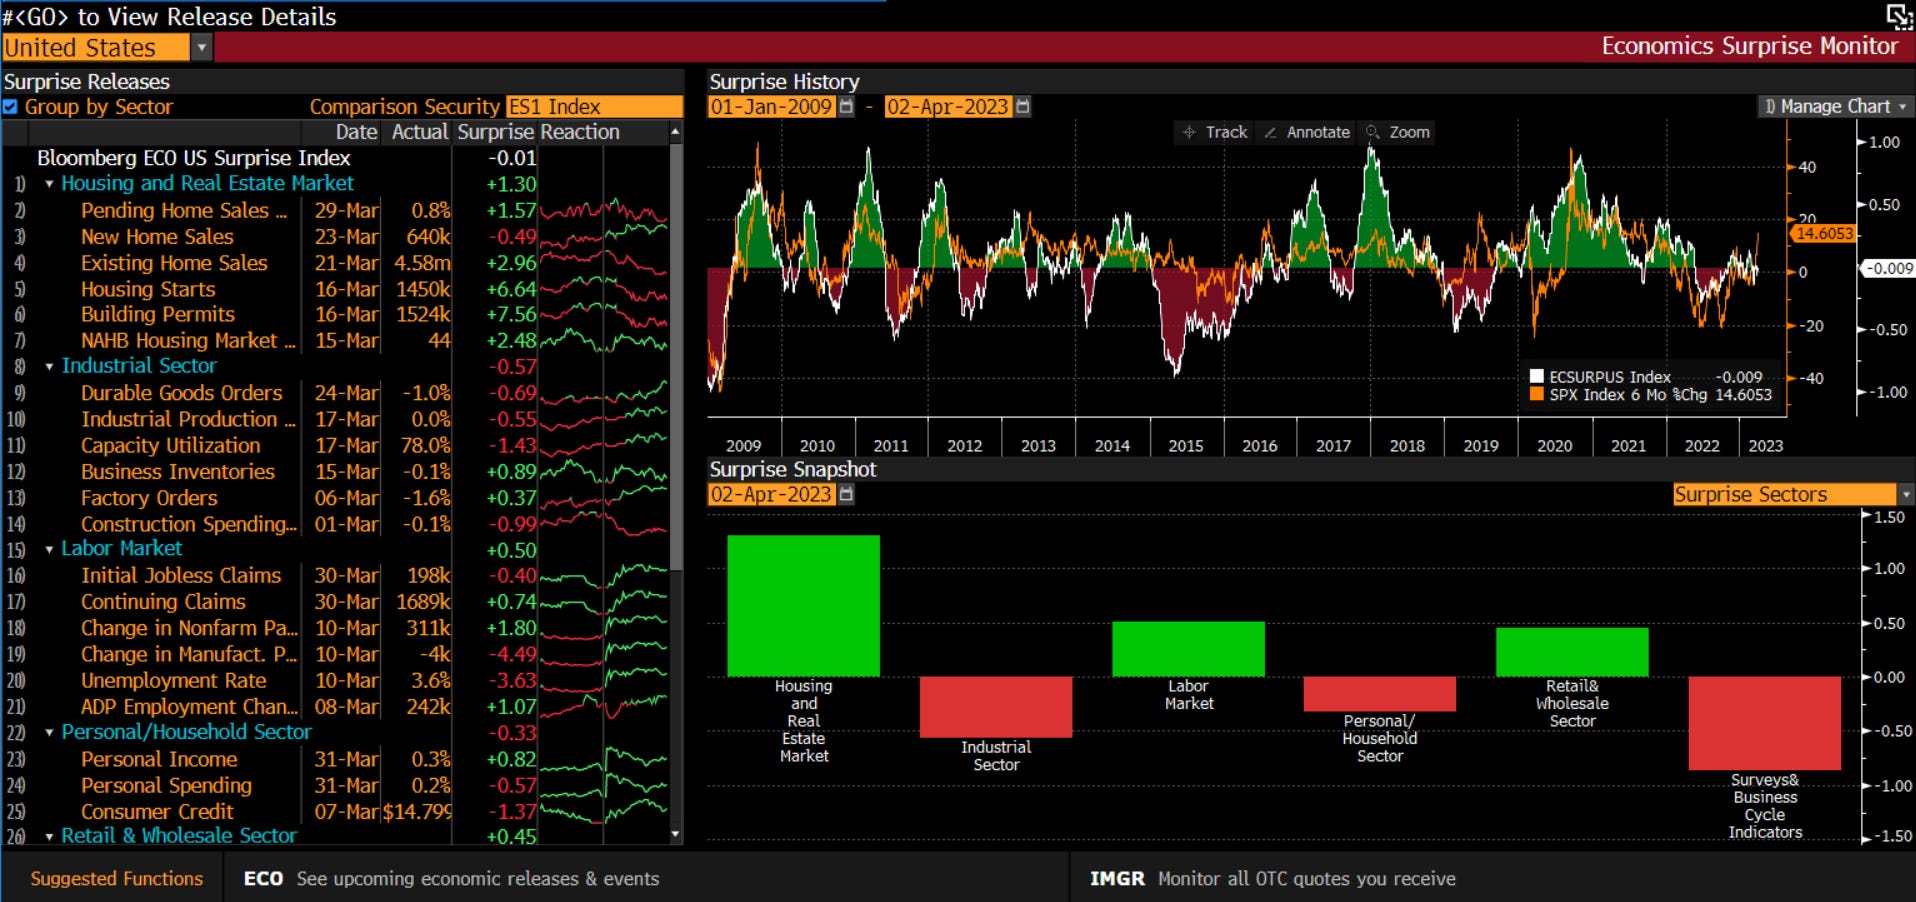The height and width of the screenshot is (902, 1916).
Task: Collapse the Labor Market group
Action: tap(49, 549)
